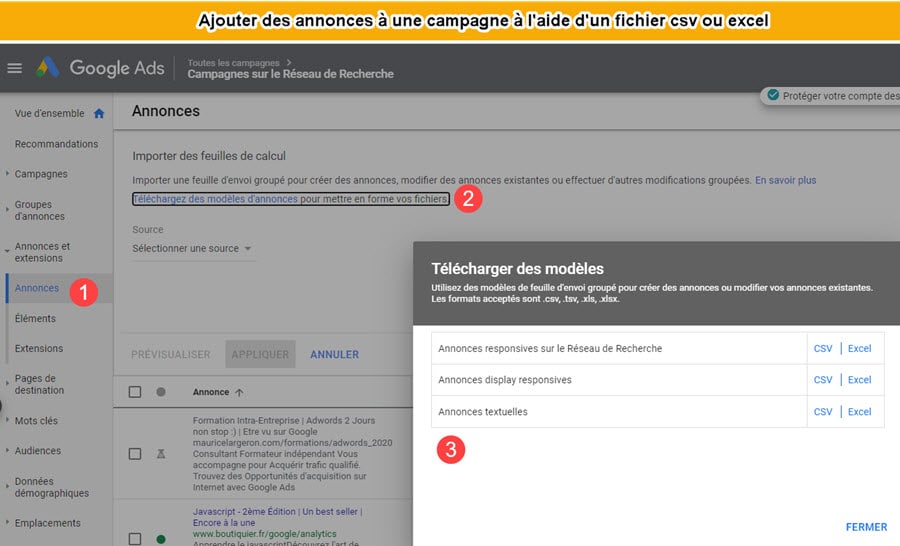This screenshot has height=546, width=900.
Task: Expand the Audiences sidebar section
Action: pos(7,451)
